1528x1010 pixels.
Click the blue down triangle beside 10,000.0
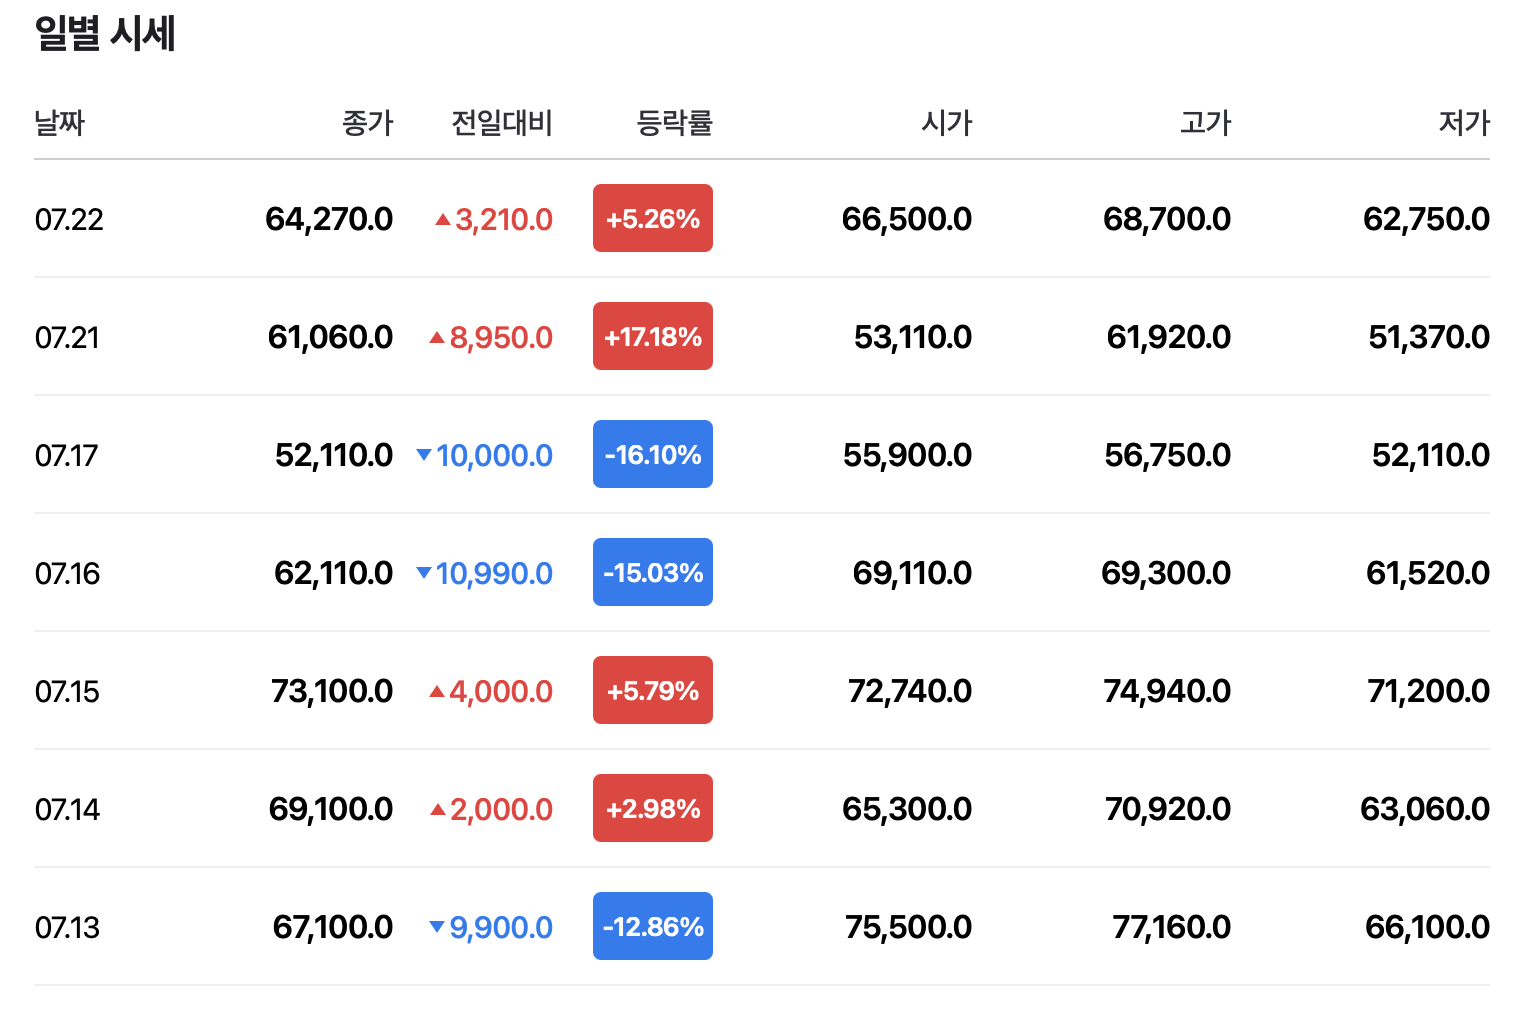(424, 455)
